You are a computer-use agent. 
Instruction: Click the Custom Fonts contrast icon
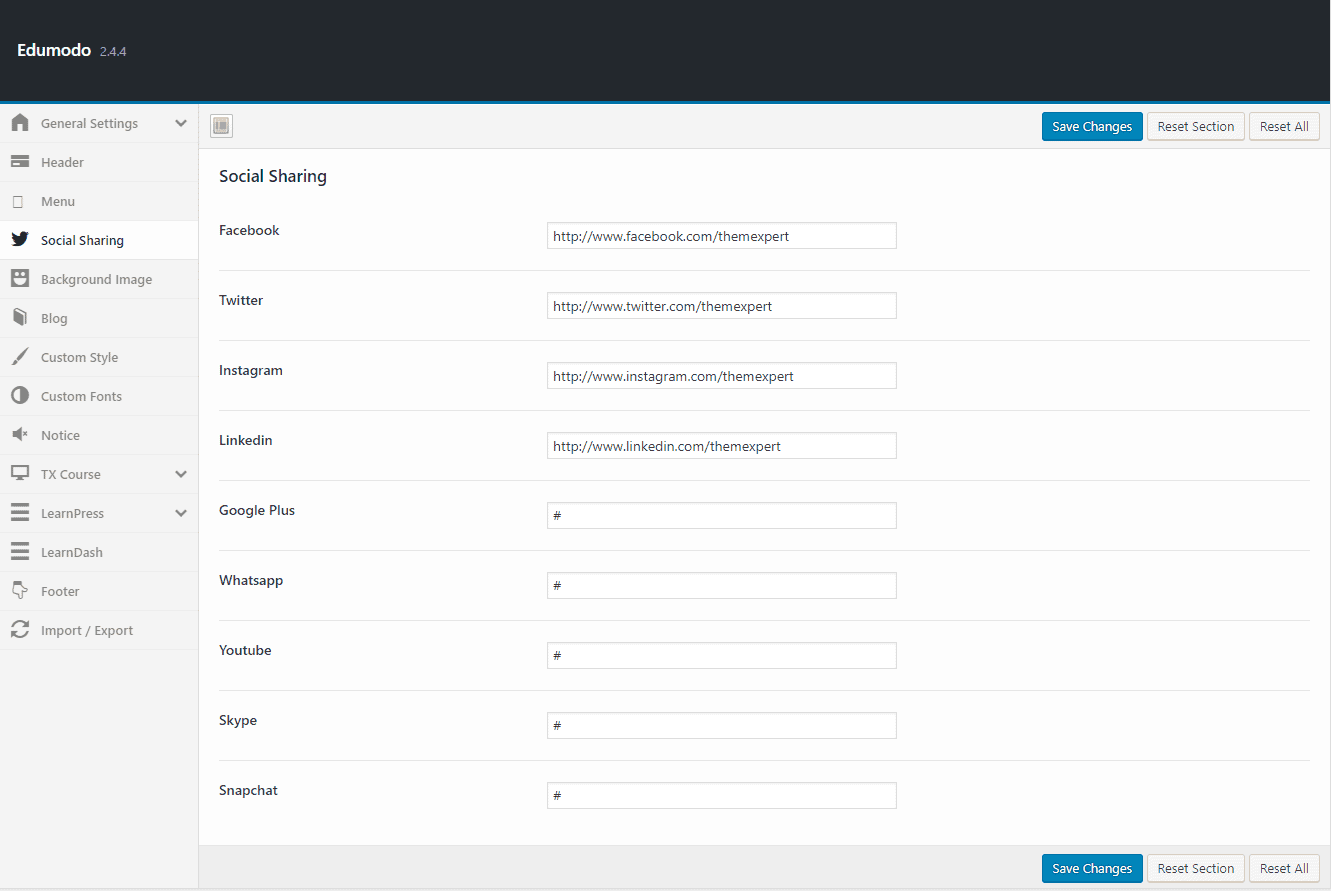point(20,396)
